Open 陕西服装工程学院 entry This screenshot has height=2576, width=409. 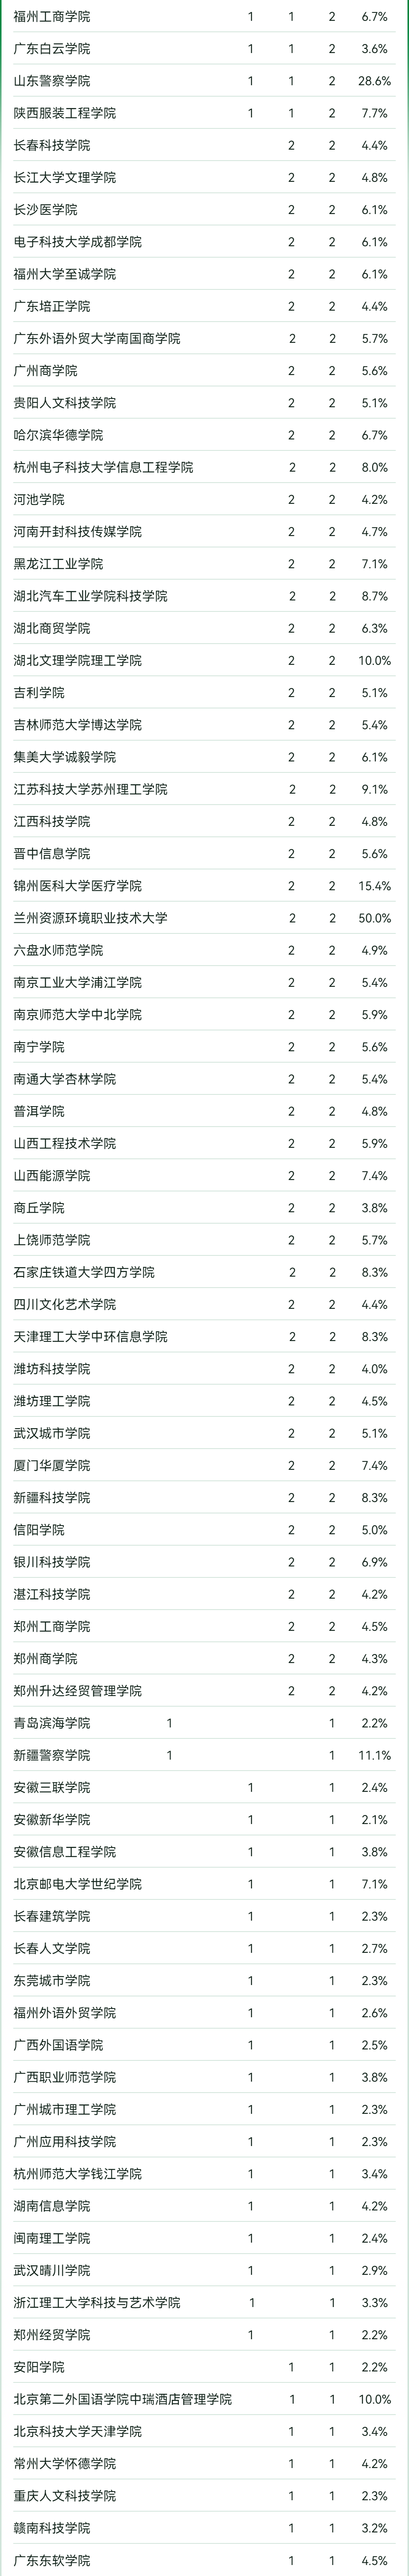click(x=65, y=113)
